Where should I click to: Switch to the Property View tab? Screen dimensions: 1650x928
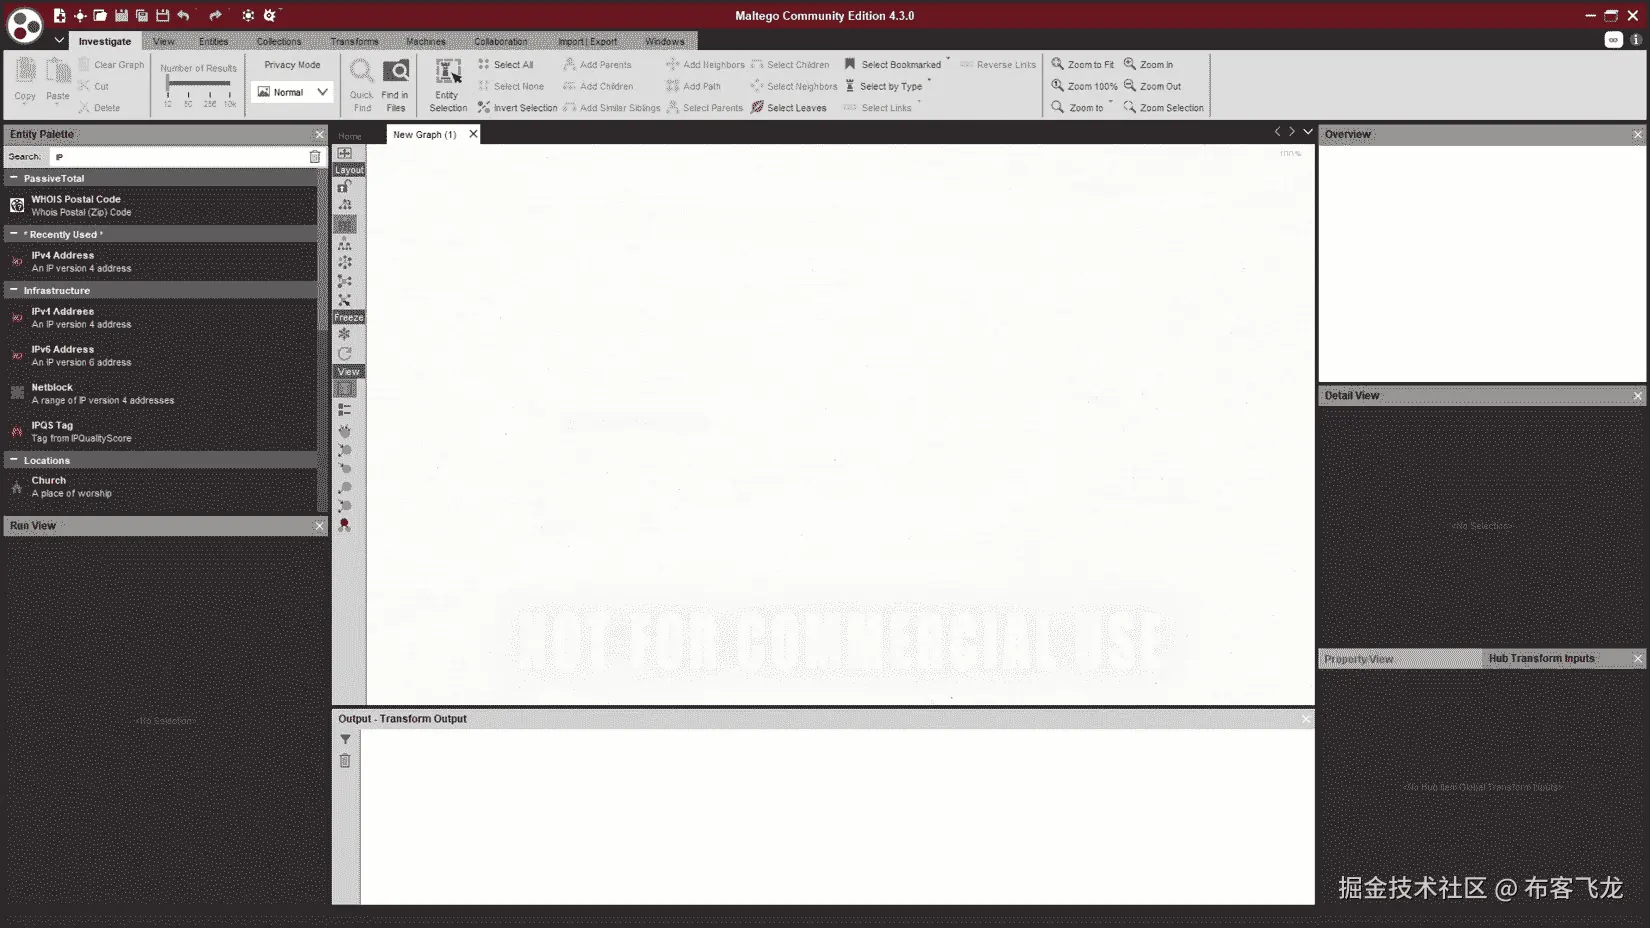(x=1358, y=659)
